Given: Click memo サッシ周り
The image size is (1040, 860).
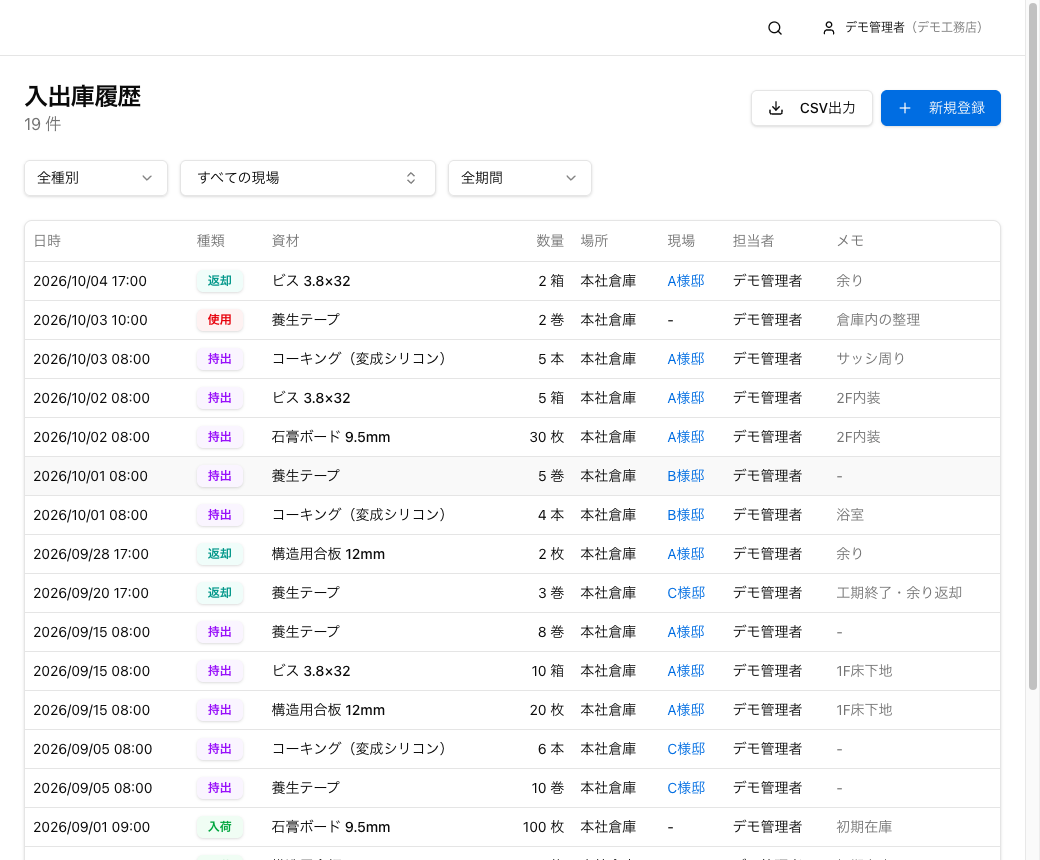Looking at the screenshot, I should click(871, 359).
